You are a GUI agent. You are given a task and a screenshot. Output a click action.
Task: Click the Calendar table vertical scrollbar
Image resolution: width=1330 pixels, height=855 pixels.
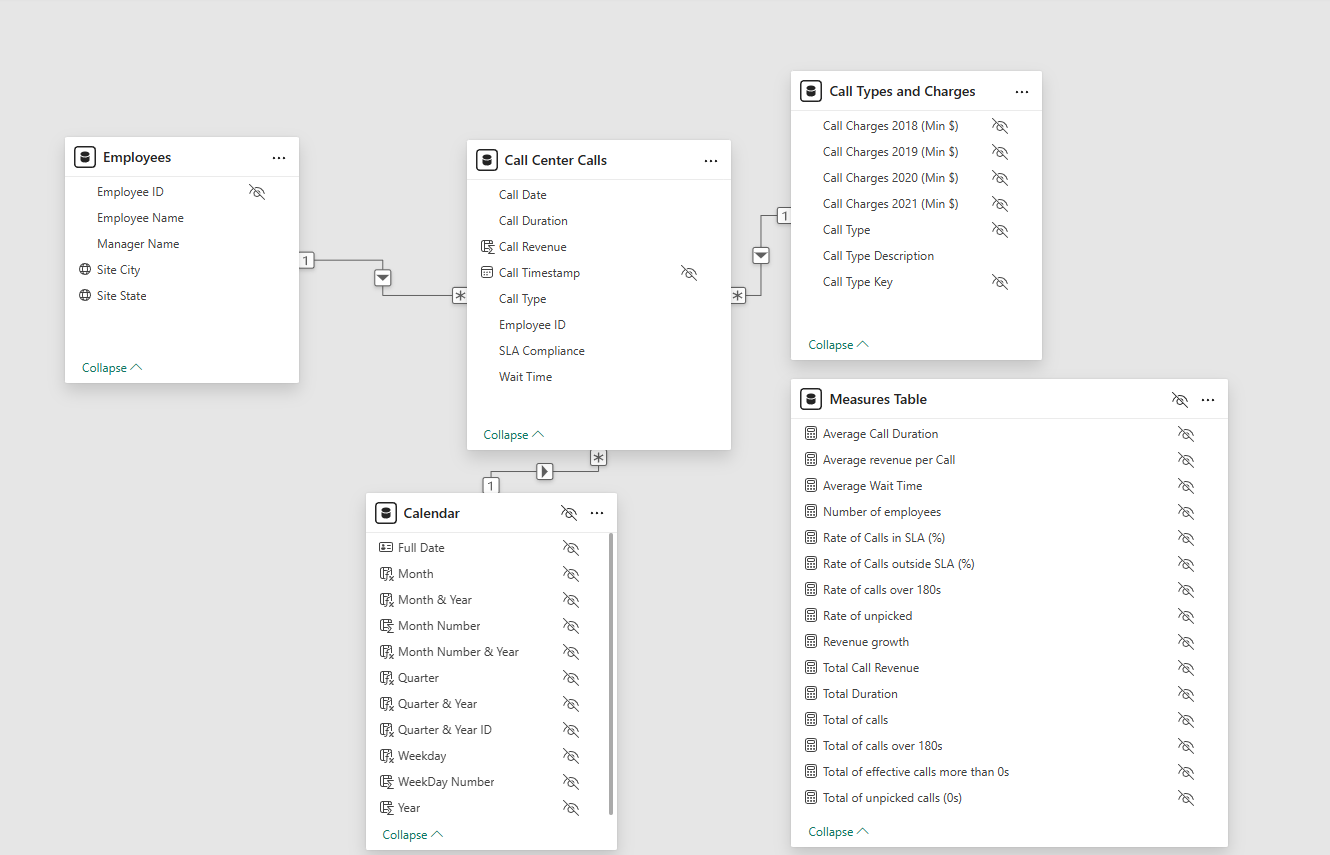(x=611, y=675)
